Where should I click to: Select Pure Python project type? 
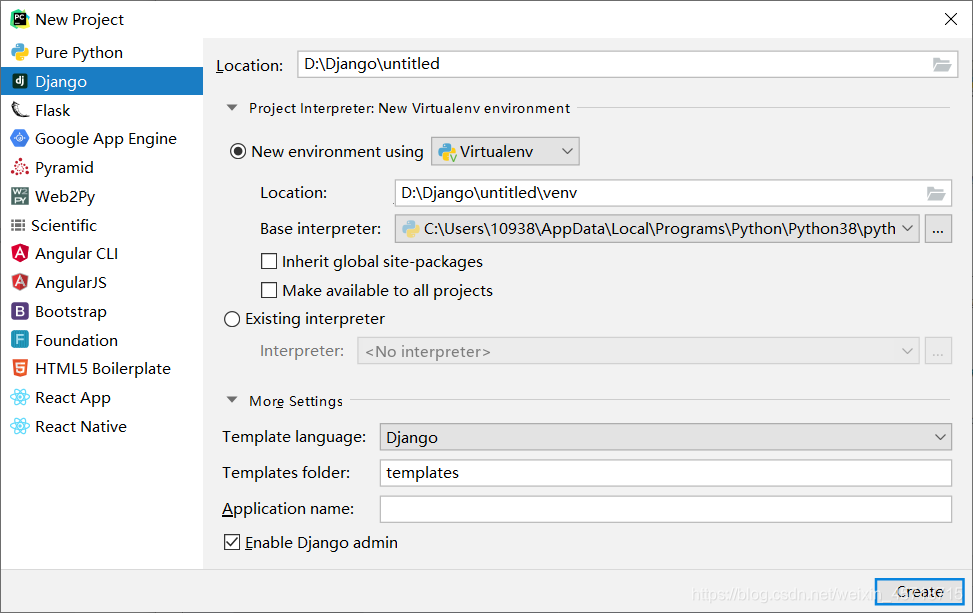(79, 53)
